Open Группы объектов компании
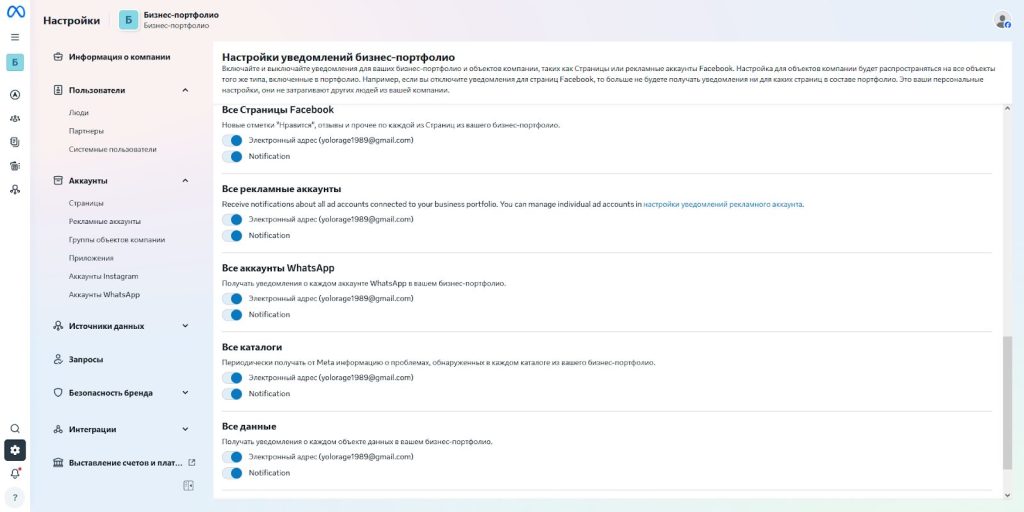Screen dimensions: 1024x512 [117, 240]
